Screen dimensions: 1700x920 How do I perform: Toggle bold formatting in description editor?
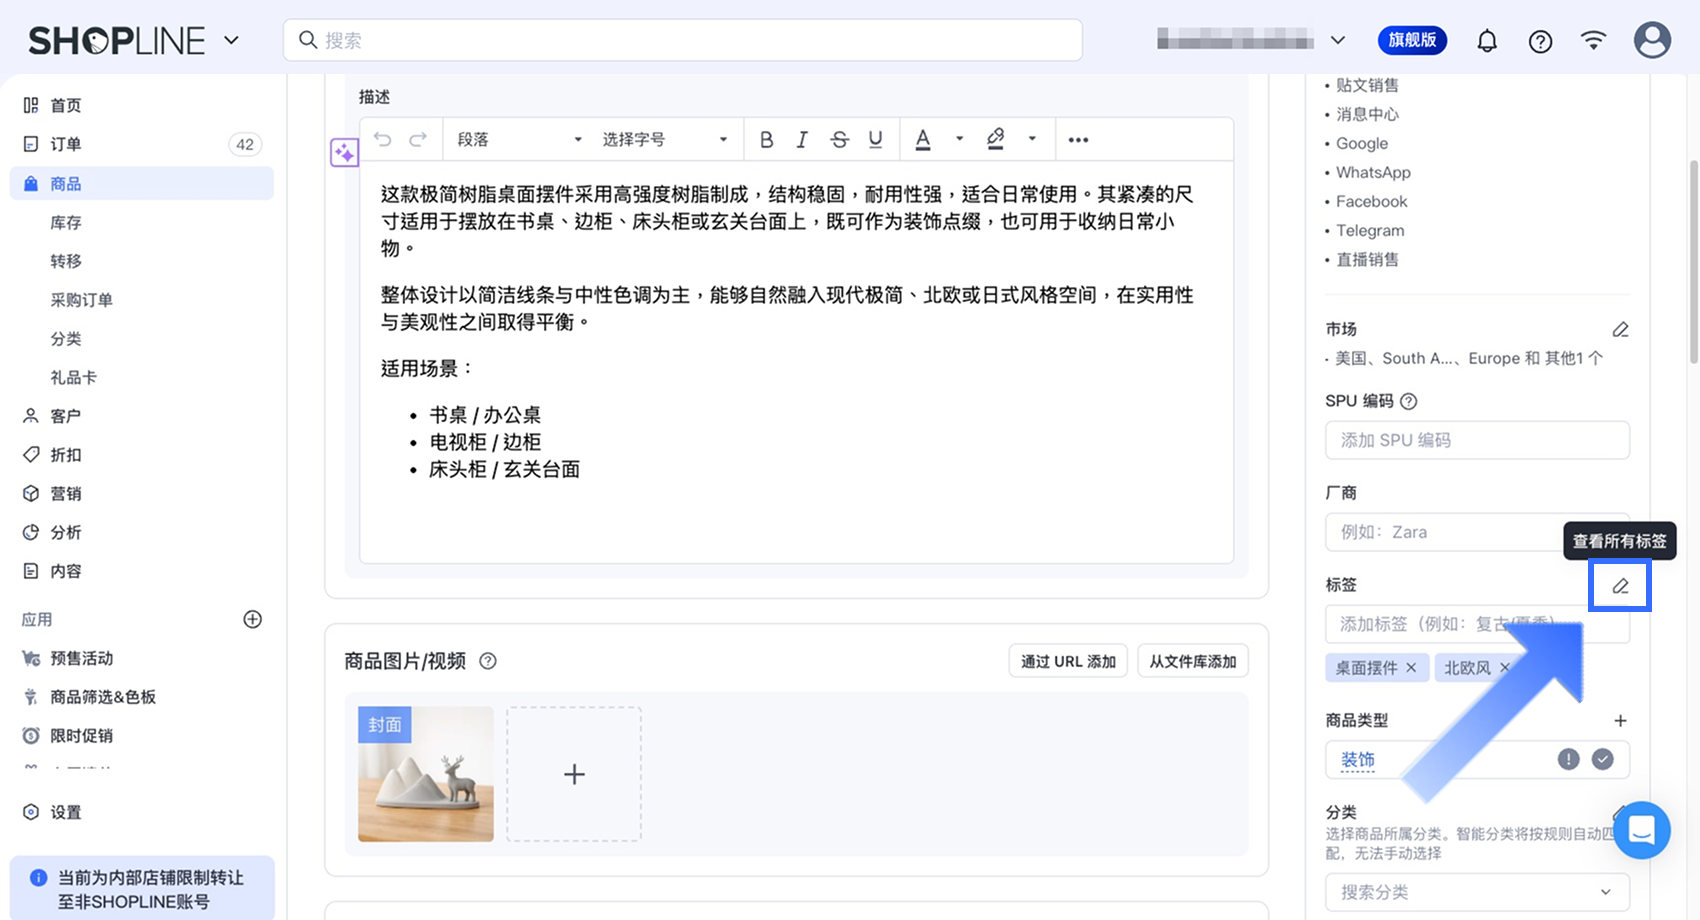pyautogui.click(x=766, y=139)
